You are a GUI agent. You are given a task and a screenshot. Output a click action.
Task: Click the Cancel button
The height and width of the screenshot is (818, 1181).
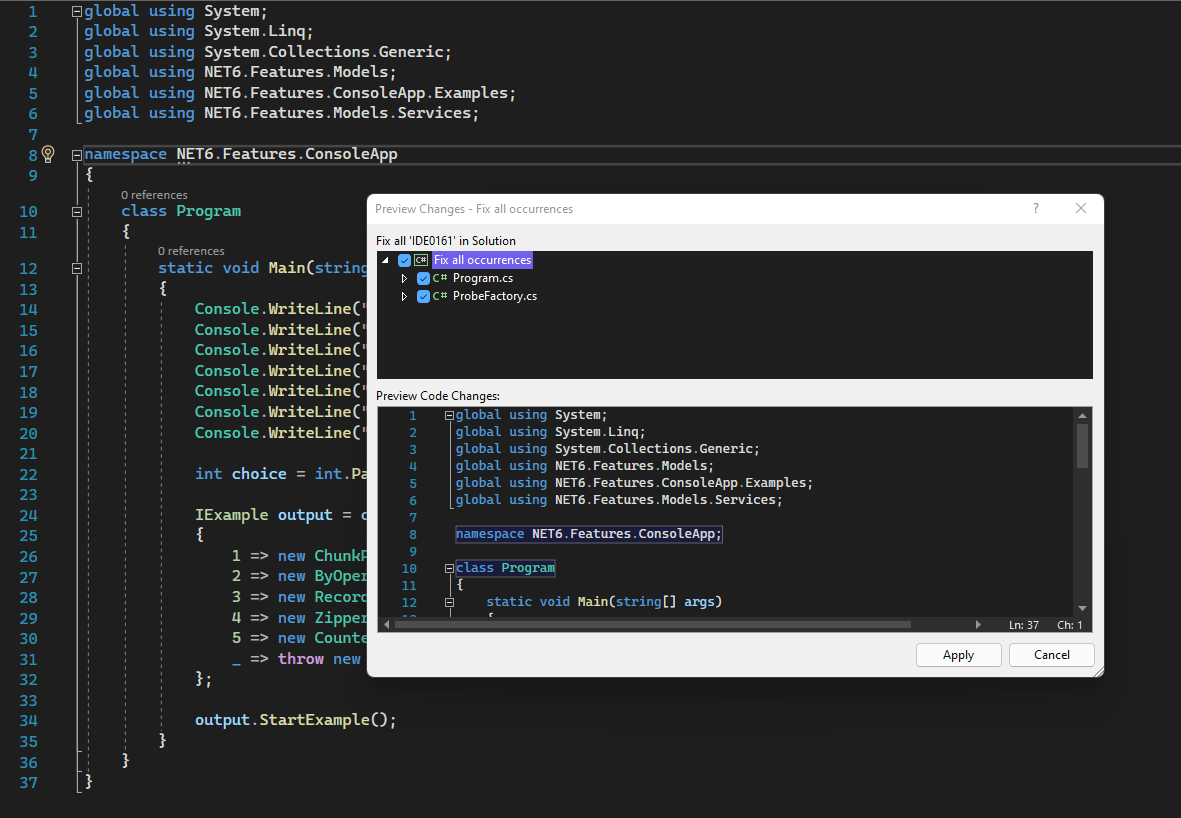(x=1051, y=654)
